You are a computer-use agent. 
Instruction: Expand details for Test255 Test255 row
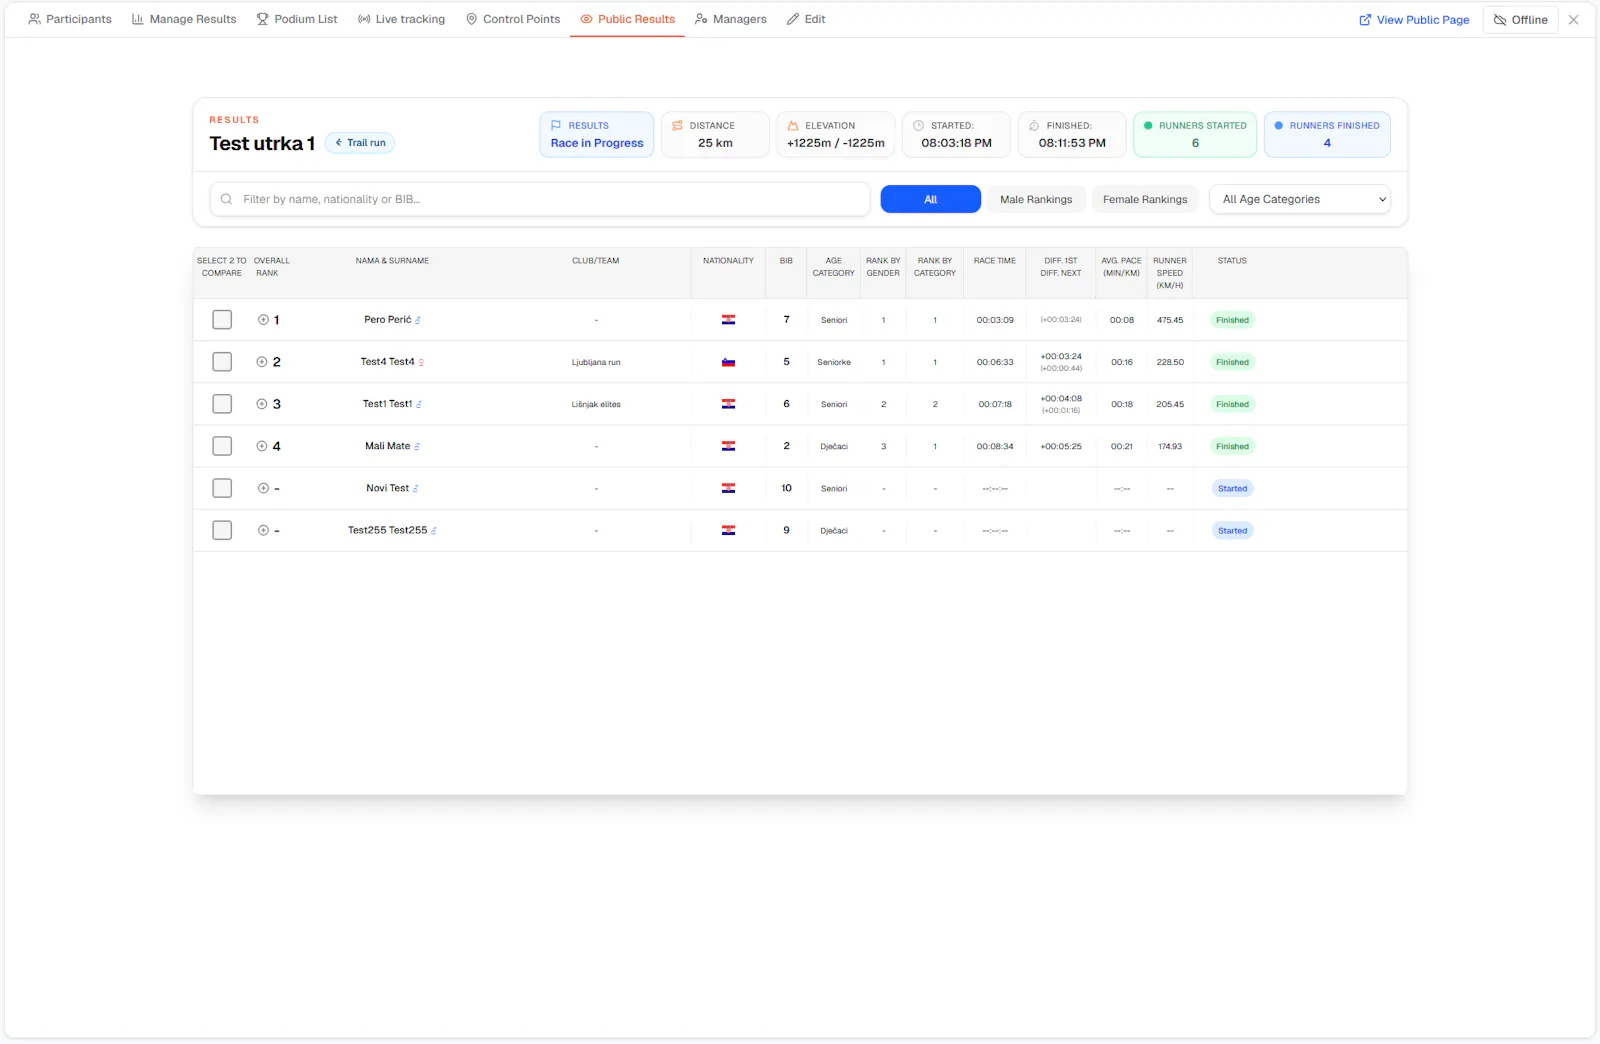[263, 530]
